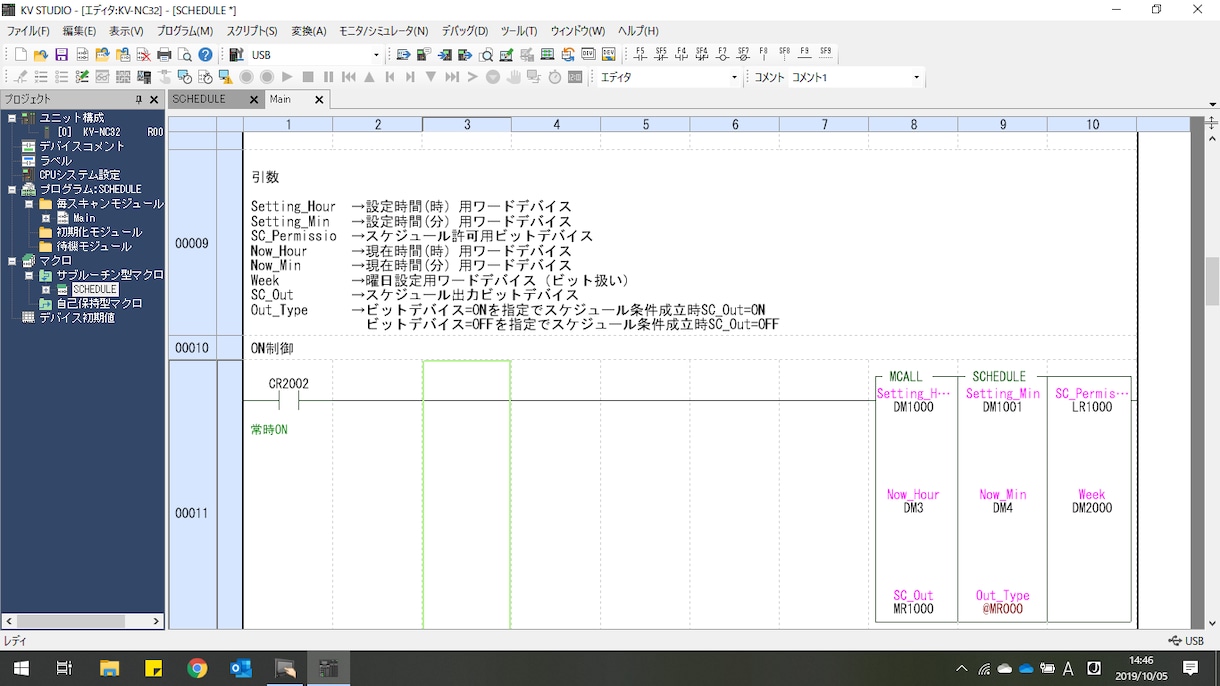Click the F9 horizontal line tool

tap(805, 54)
